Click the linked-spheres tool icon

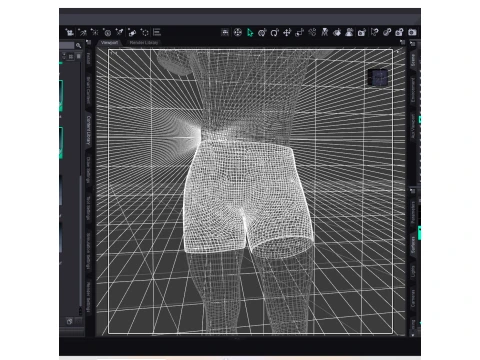(387, 32)
